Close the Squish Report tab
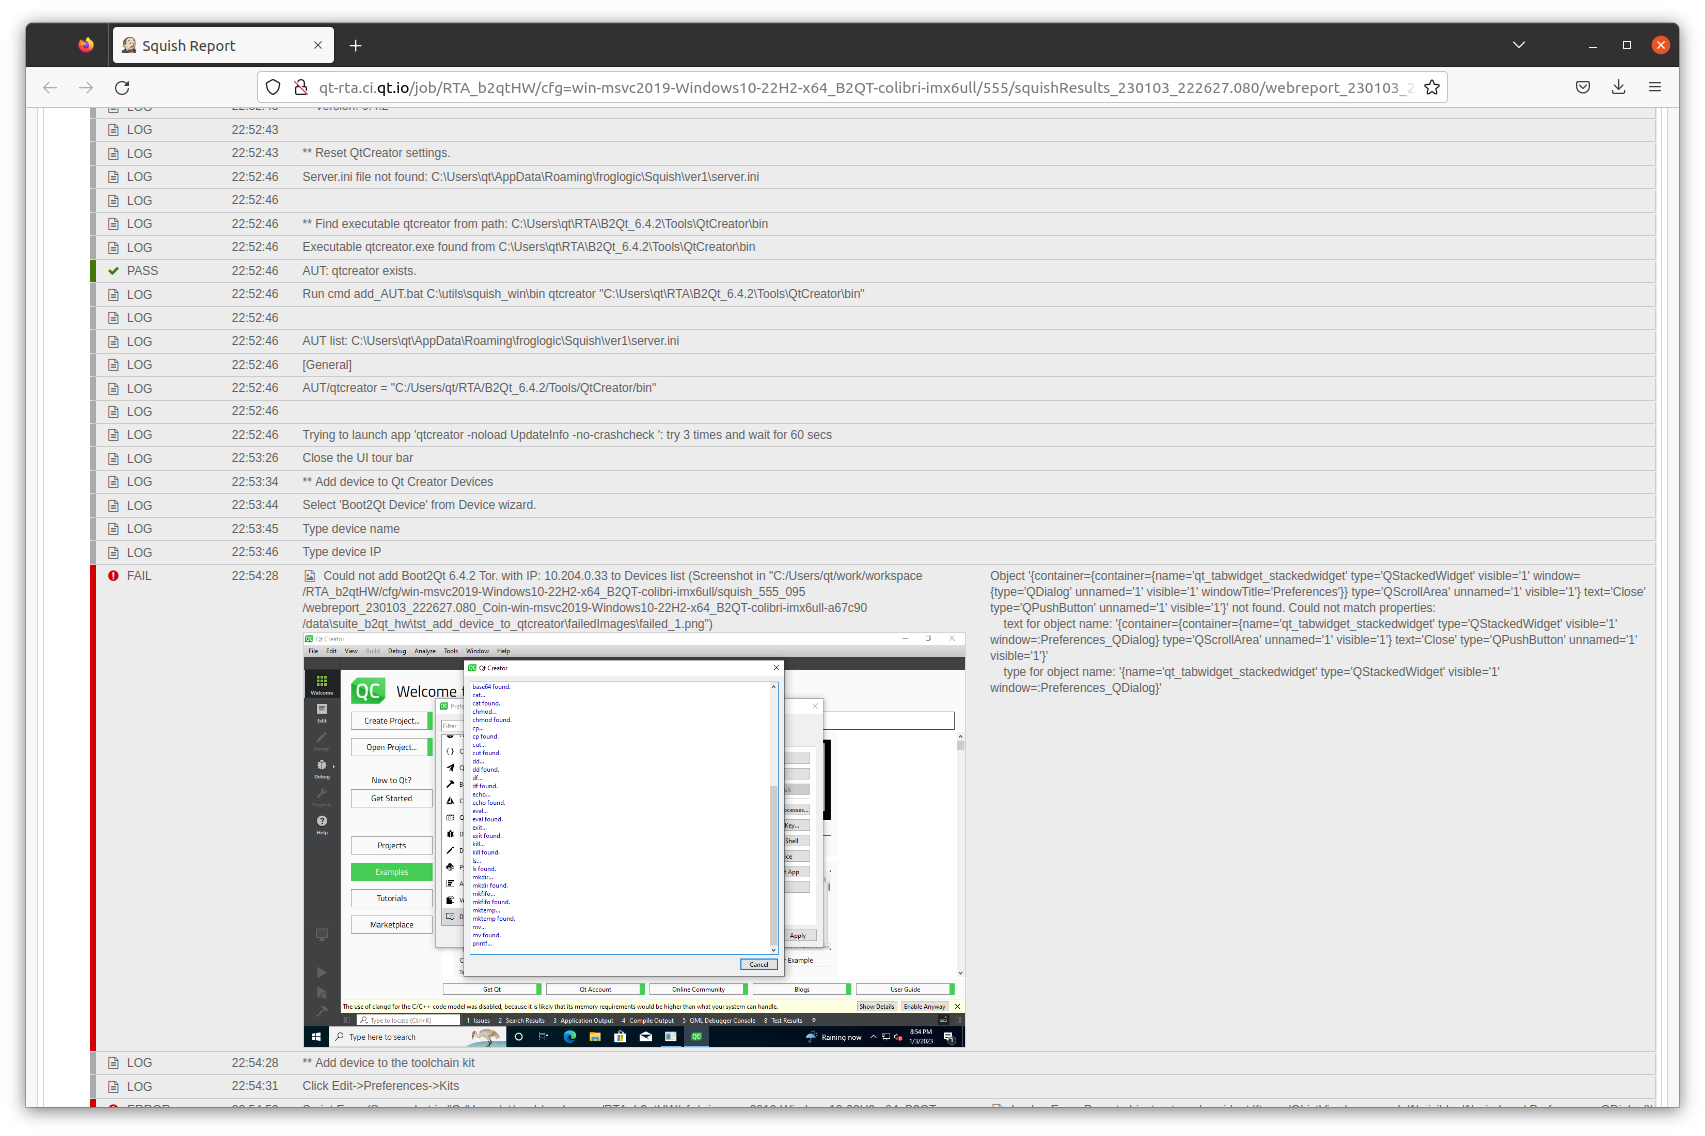 click(x=318, y=45)
